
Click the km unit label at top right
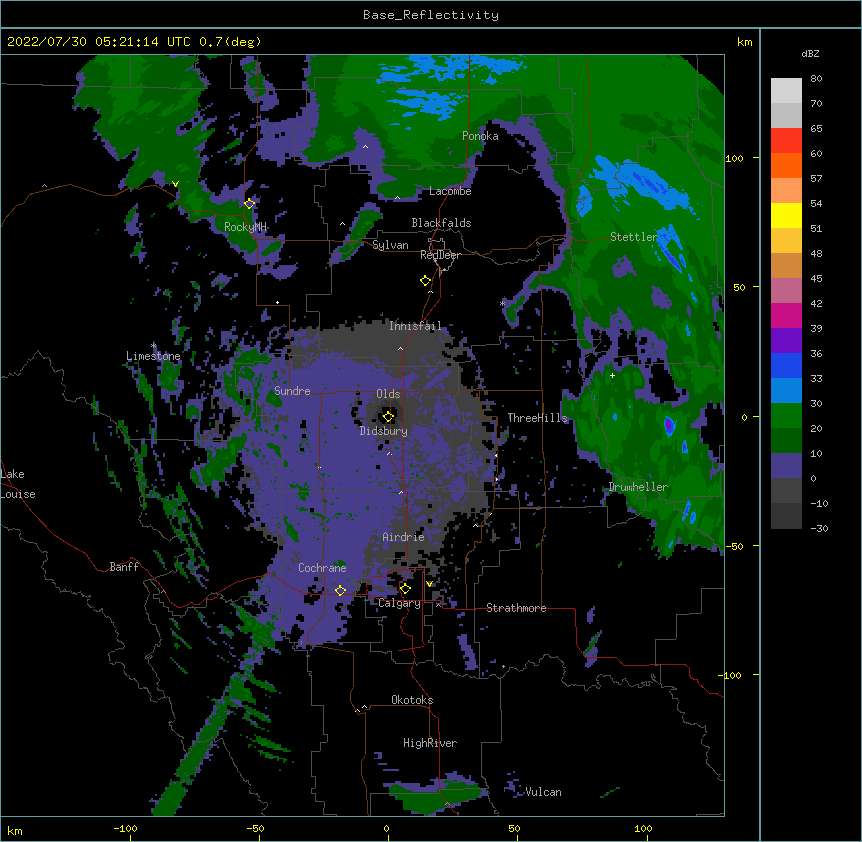(x=744, y=42)
